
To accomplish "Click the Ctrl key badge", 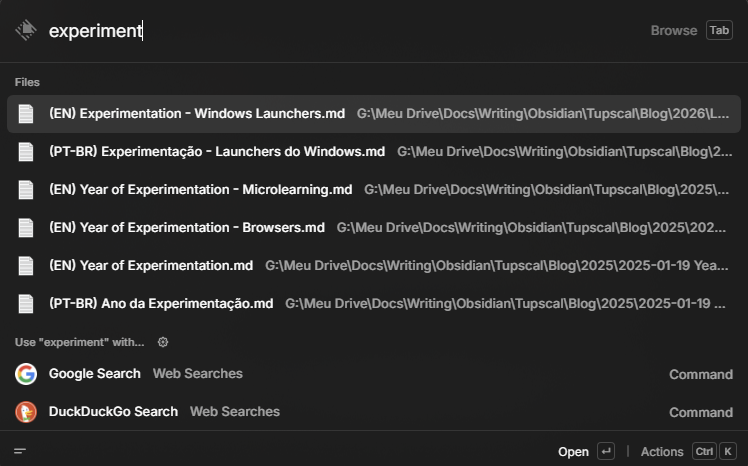I will 704,451.
